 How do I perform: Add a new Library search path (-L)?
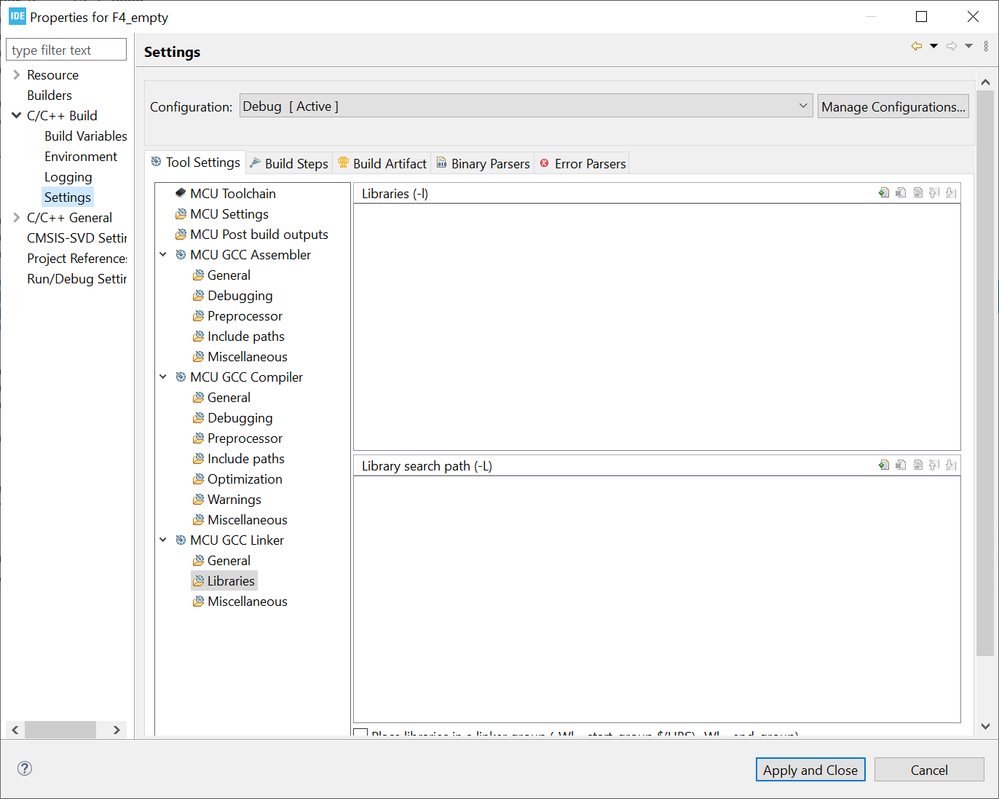point(884,465)
